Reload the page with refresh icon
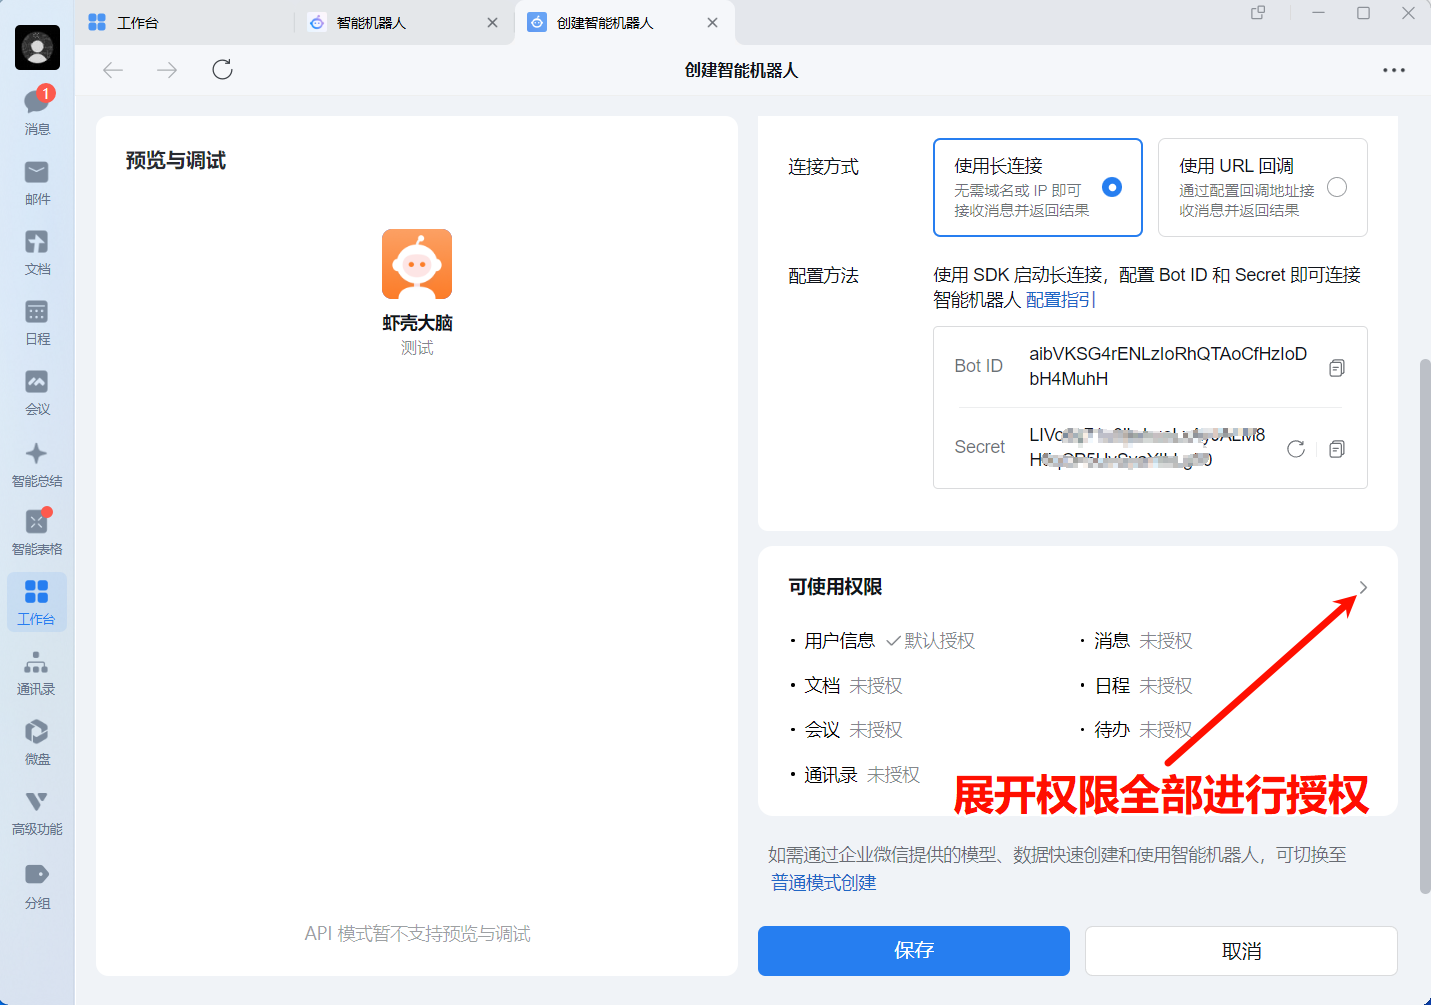 coord(222,69)
